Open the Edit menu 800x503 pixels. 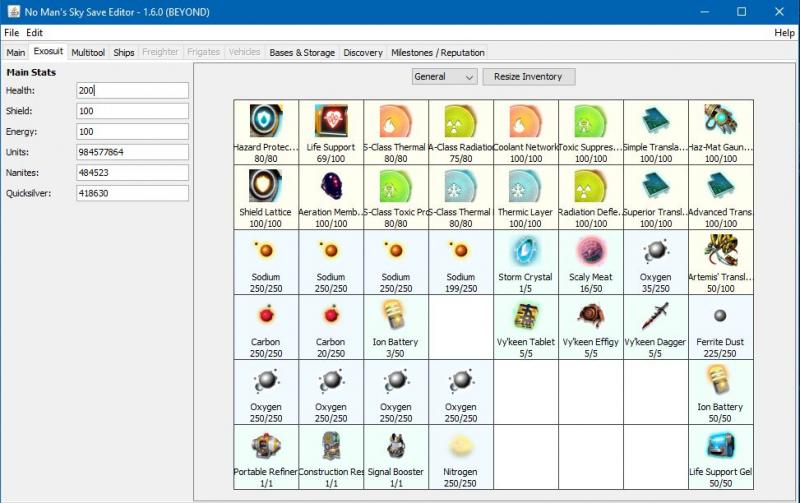point(34,33)
